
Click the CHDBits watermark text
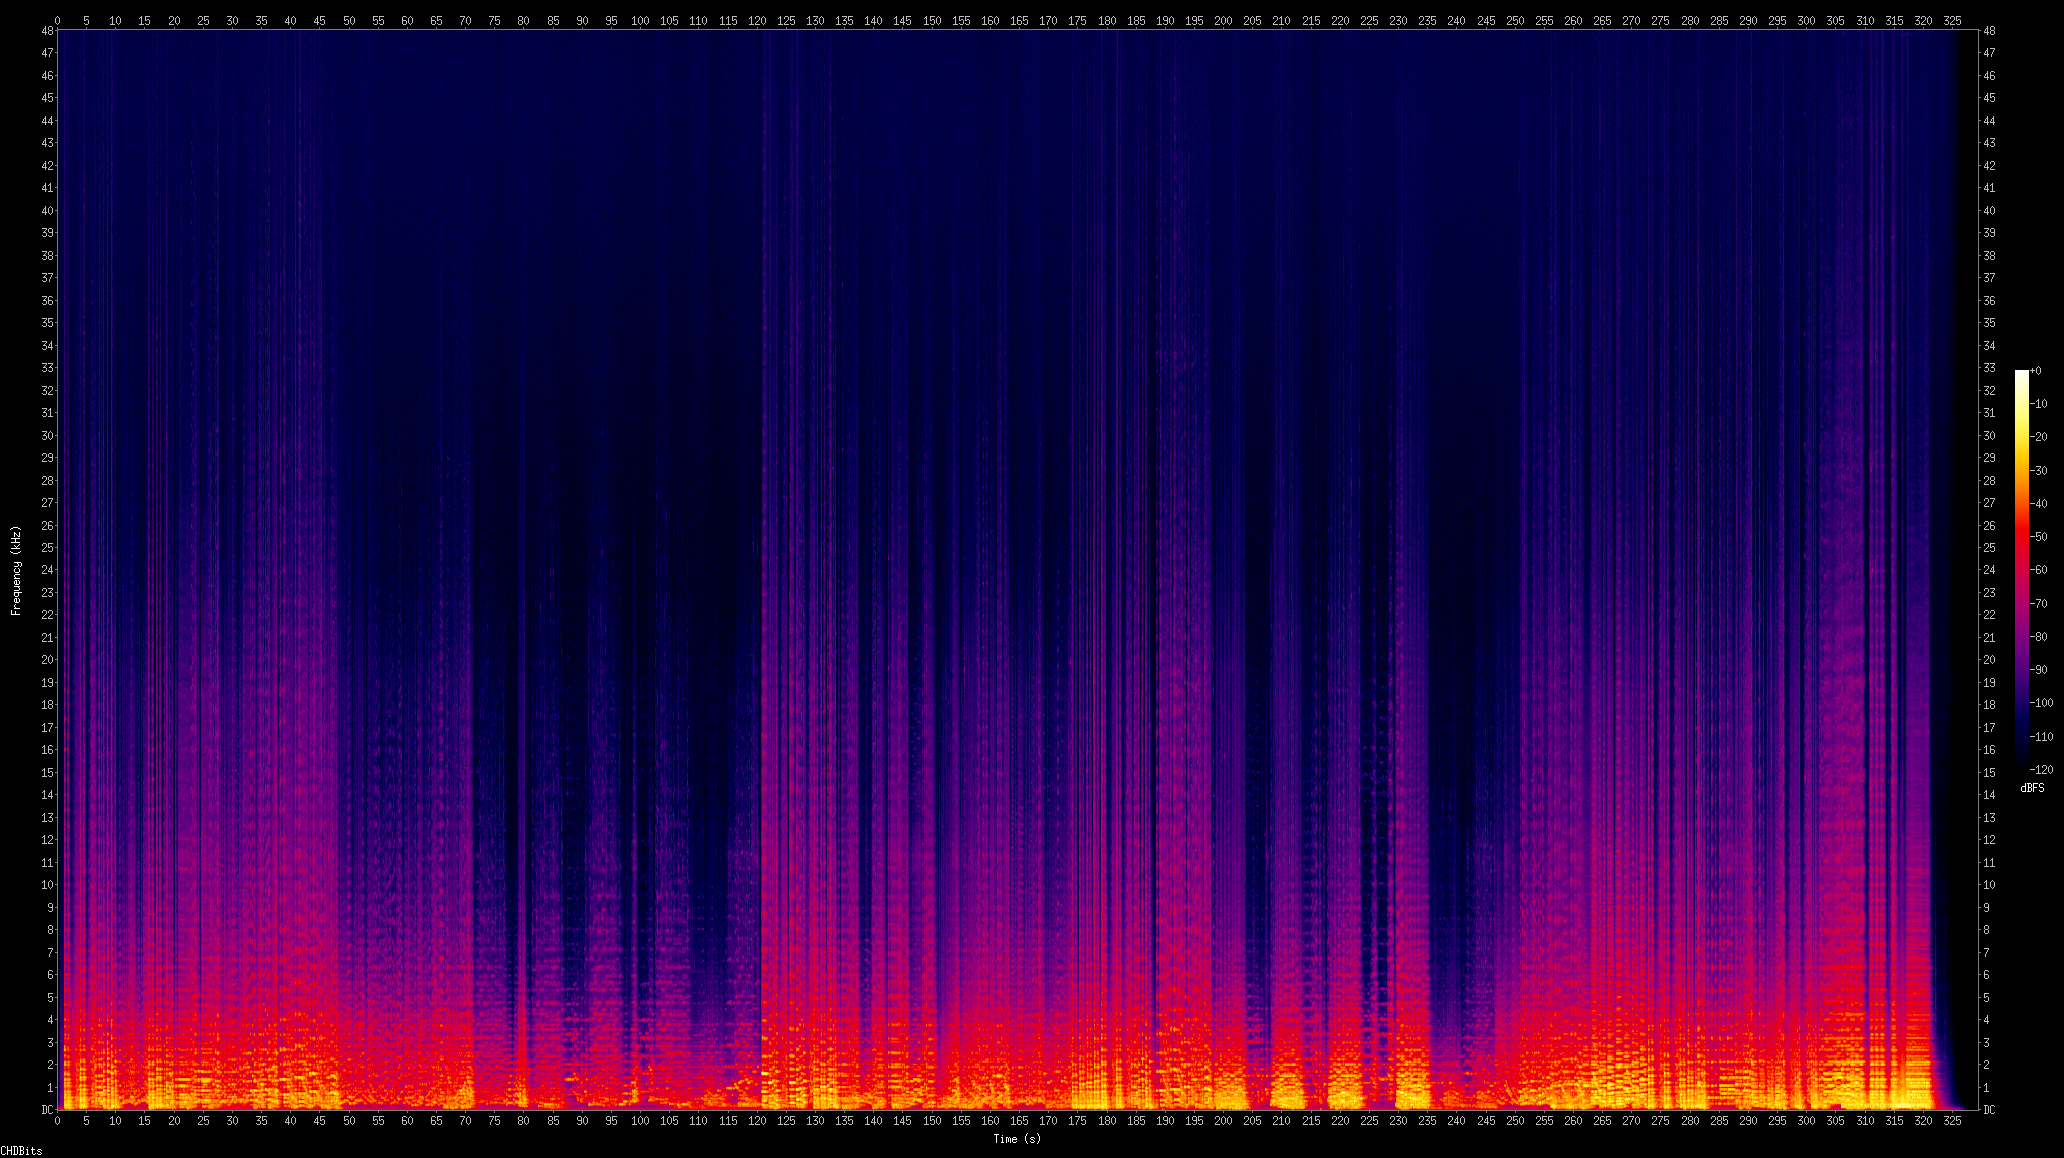21,1151
